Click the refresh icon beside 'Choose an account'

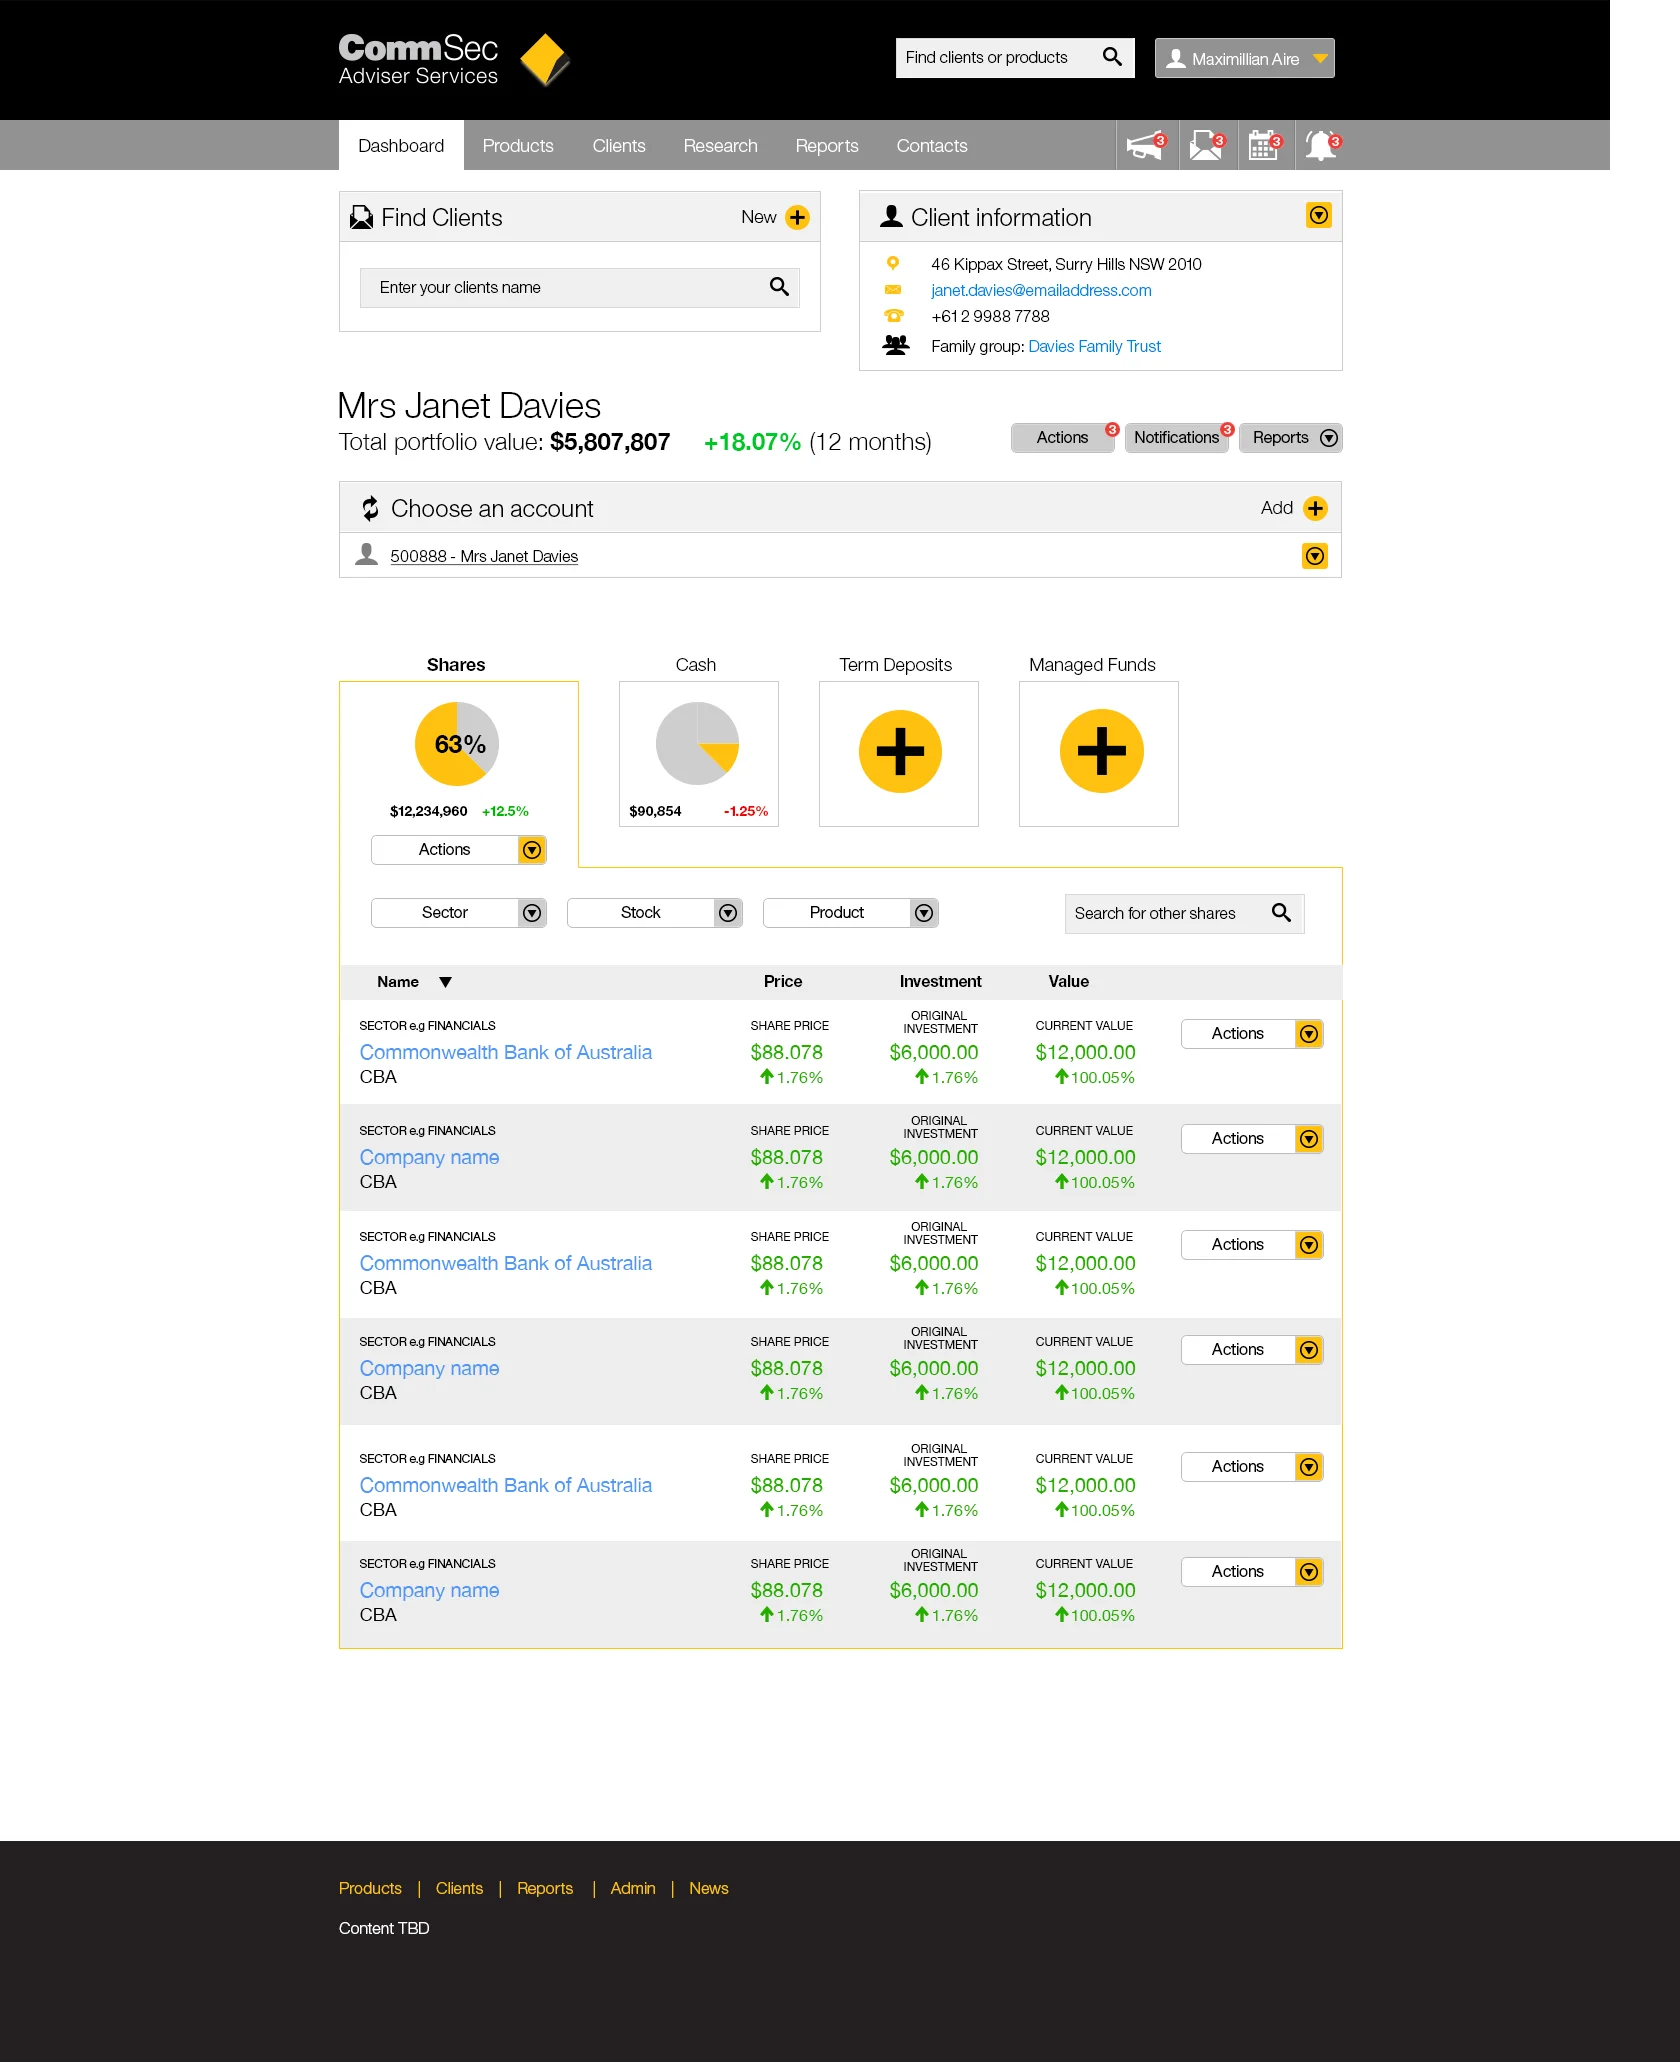point(369,507)
